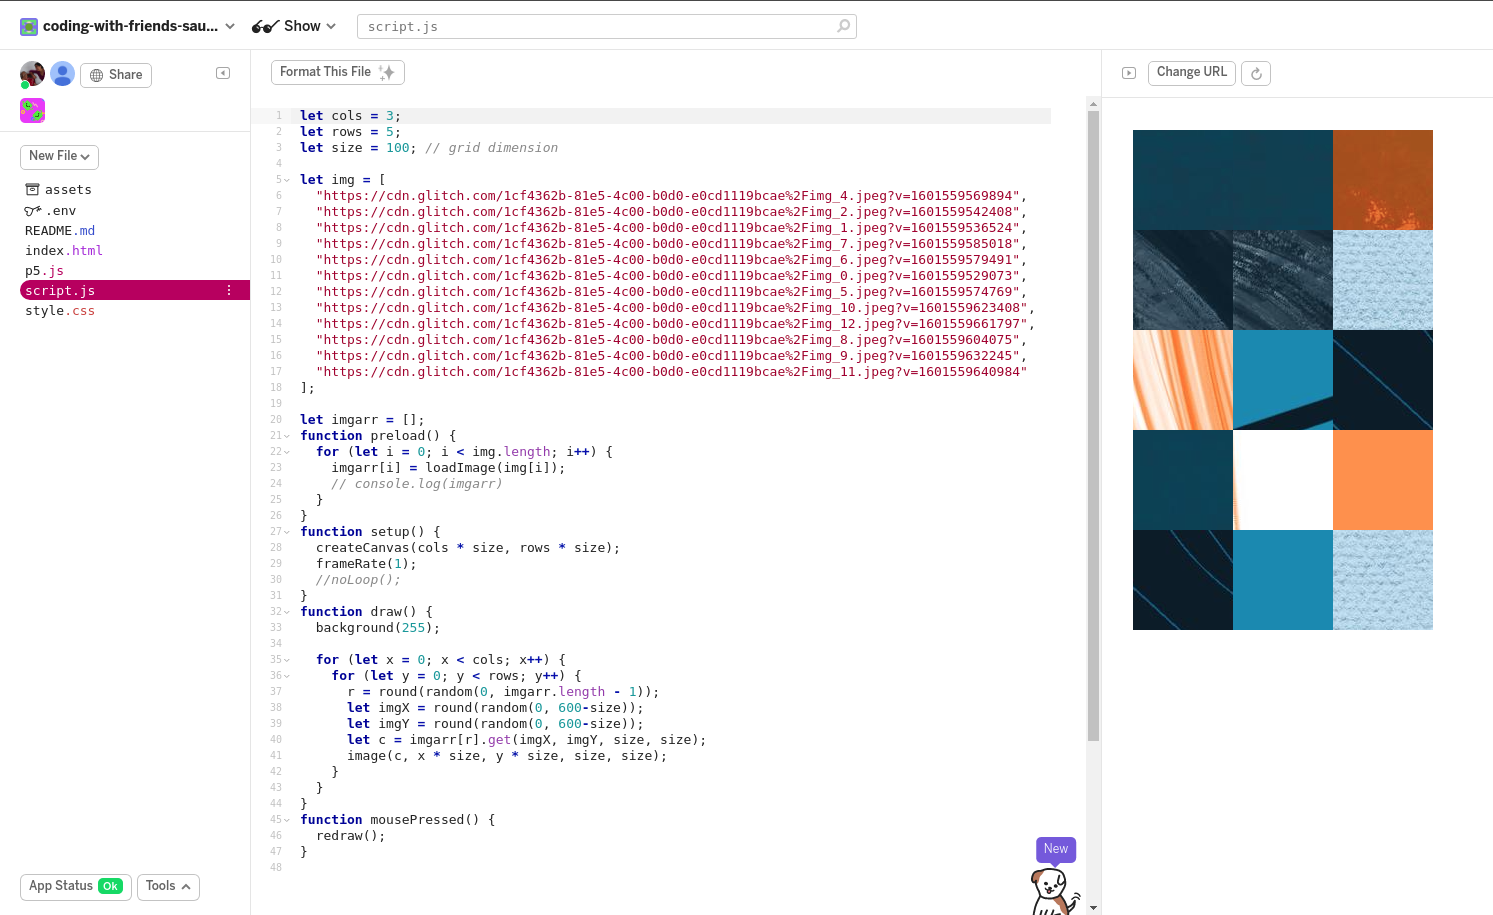Refresh the preview with reload icon
The height and width of the screenshot is (915, 1493).
click(1256, 73)
